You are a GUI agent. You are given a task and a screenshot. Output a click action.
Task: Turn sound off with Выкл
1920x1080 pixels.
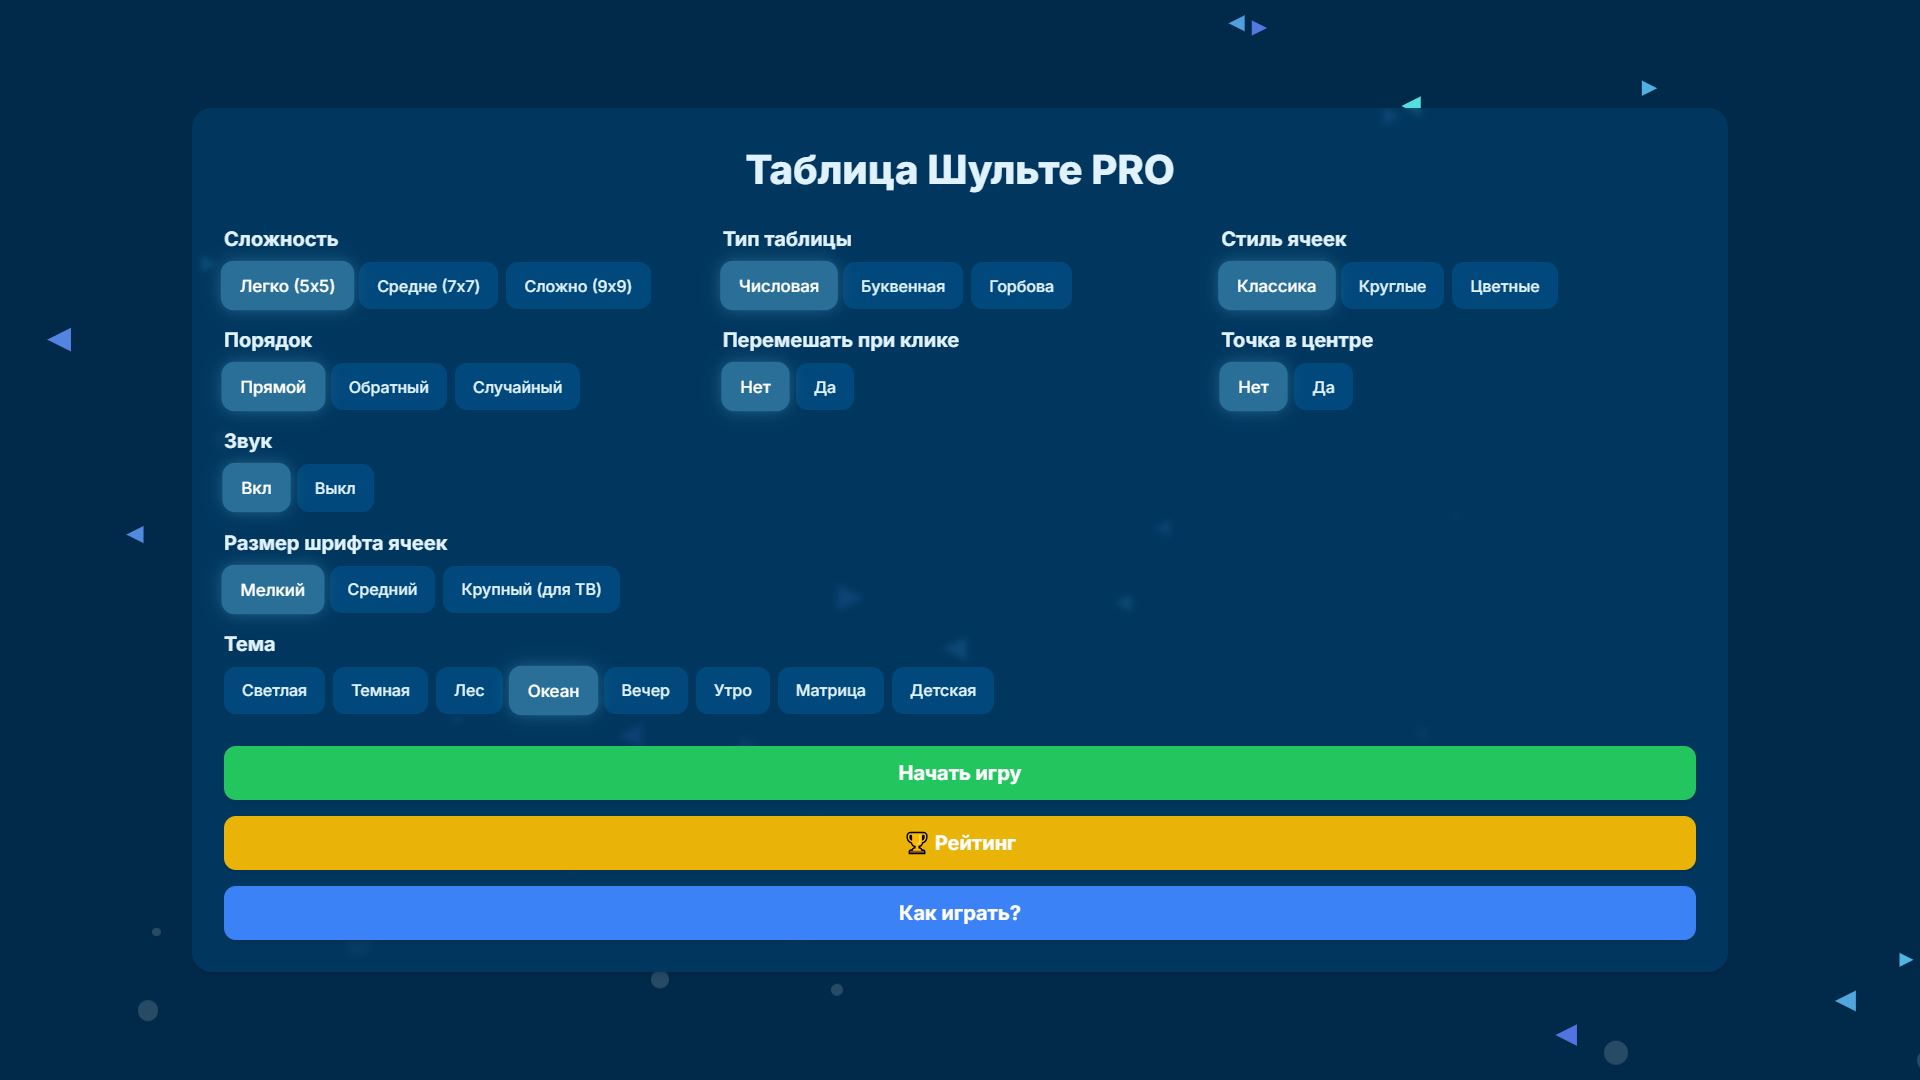coord(335,488)
